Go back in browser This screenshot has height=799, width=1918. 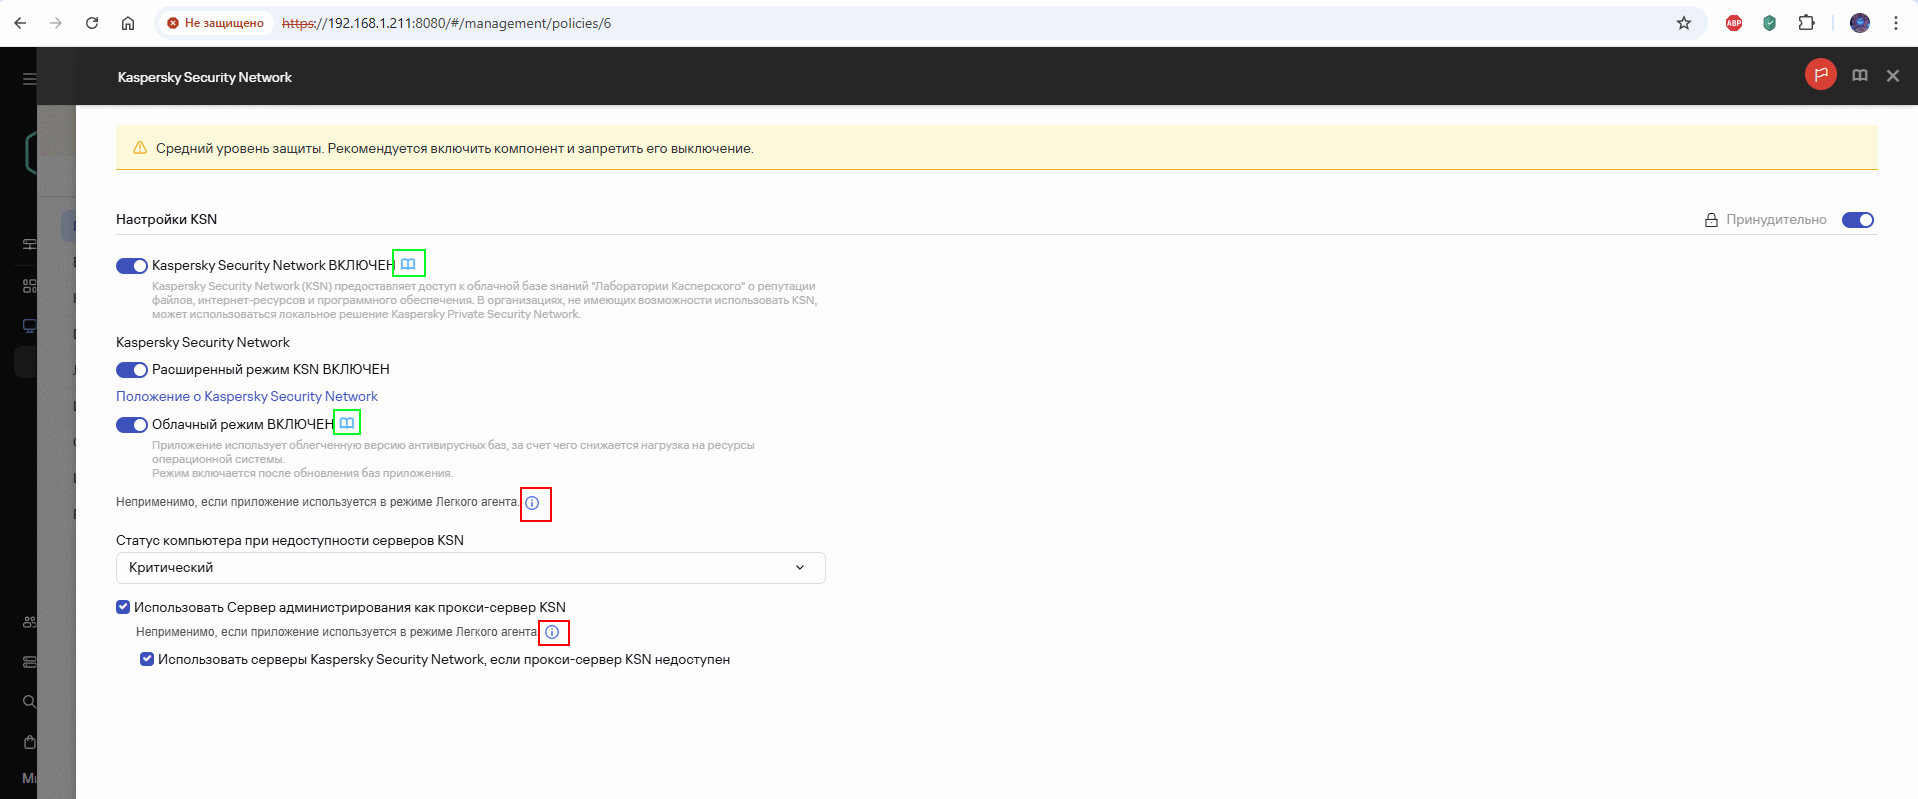pyautogui.click(x=20, y=23)
